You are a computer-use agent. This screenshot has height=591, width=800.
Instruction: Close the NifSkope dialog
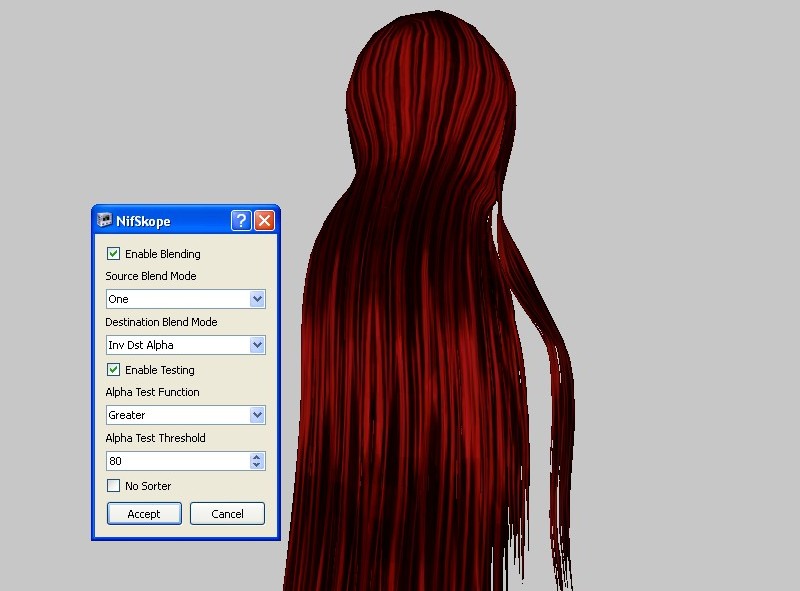tap(264, 220)
